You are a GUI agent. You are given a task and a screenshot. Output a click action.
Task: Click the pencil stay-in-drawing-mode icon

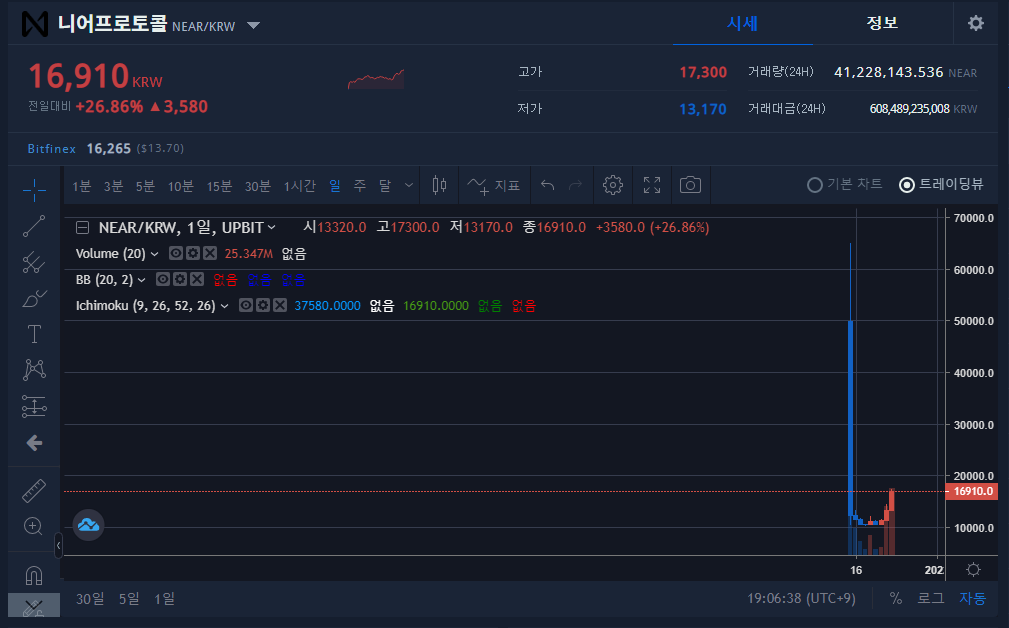click(33, 606)
